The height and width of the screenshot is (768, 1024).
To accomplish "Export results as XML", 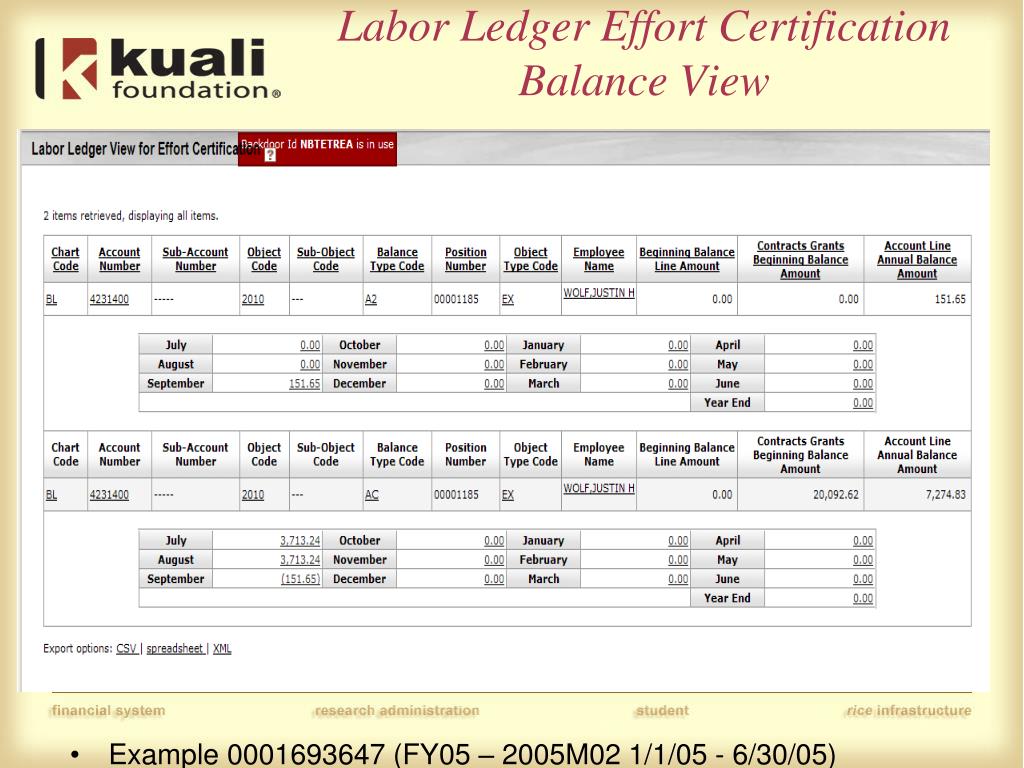I will (222, 648).
